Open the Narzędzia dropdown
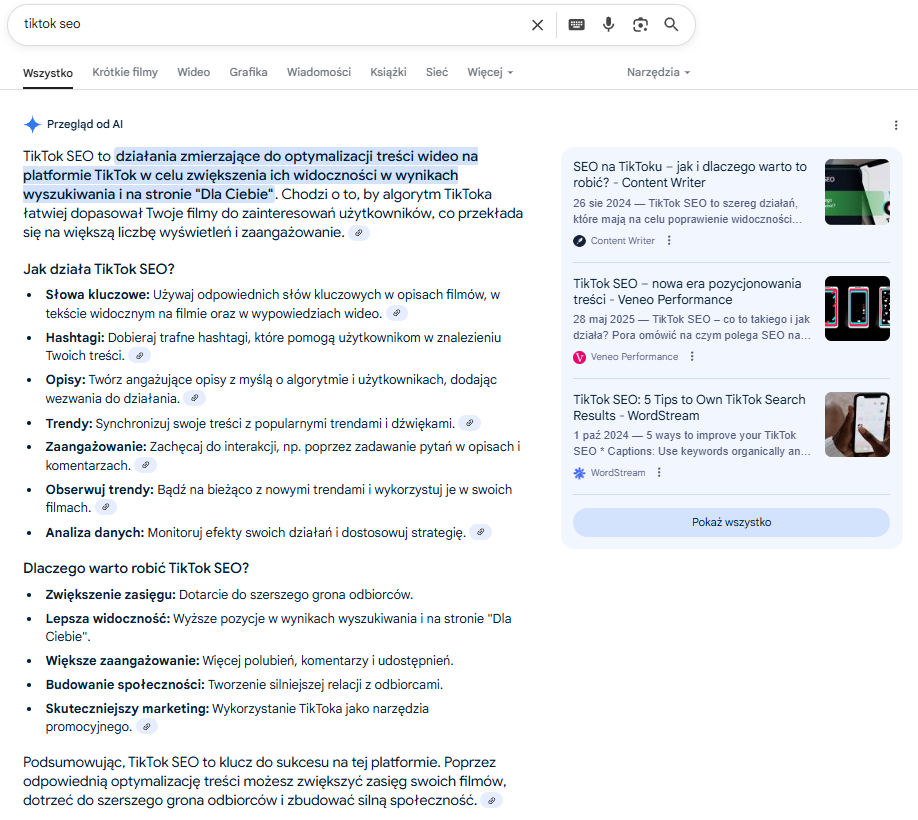Image resolution: width=918 pixels, height=820 pixels. tap(658, 72)
